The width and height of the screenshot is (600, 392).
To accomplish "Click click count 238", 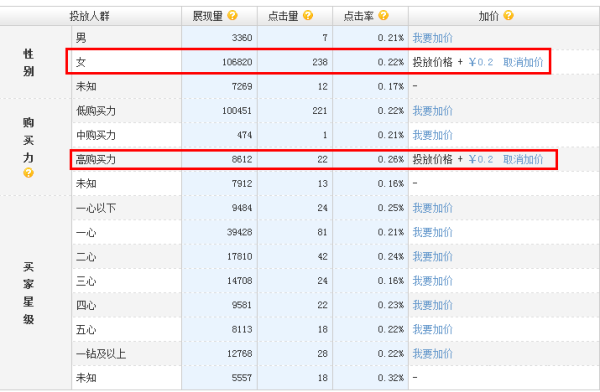I will (320, 62).
